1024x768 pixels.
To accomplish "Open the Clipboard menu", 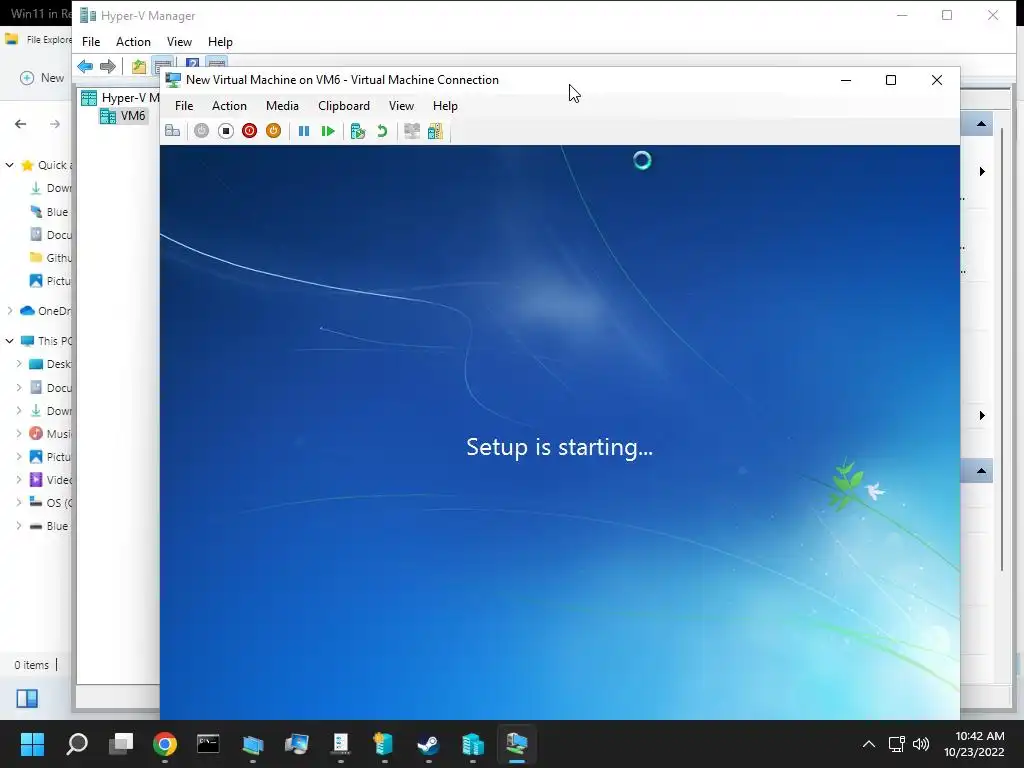I will click(344, 106).
